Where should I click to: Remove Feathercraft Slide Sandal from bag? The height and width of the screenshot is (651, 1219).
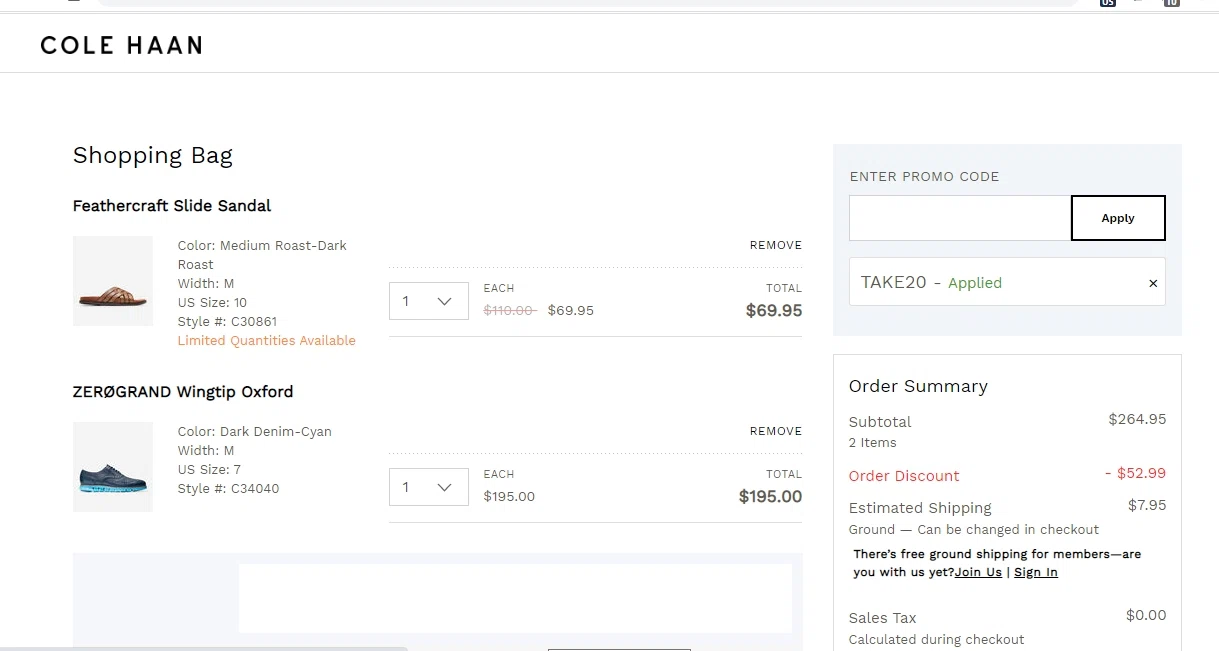click(776, 245)
